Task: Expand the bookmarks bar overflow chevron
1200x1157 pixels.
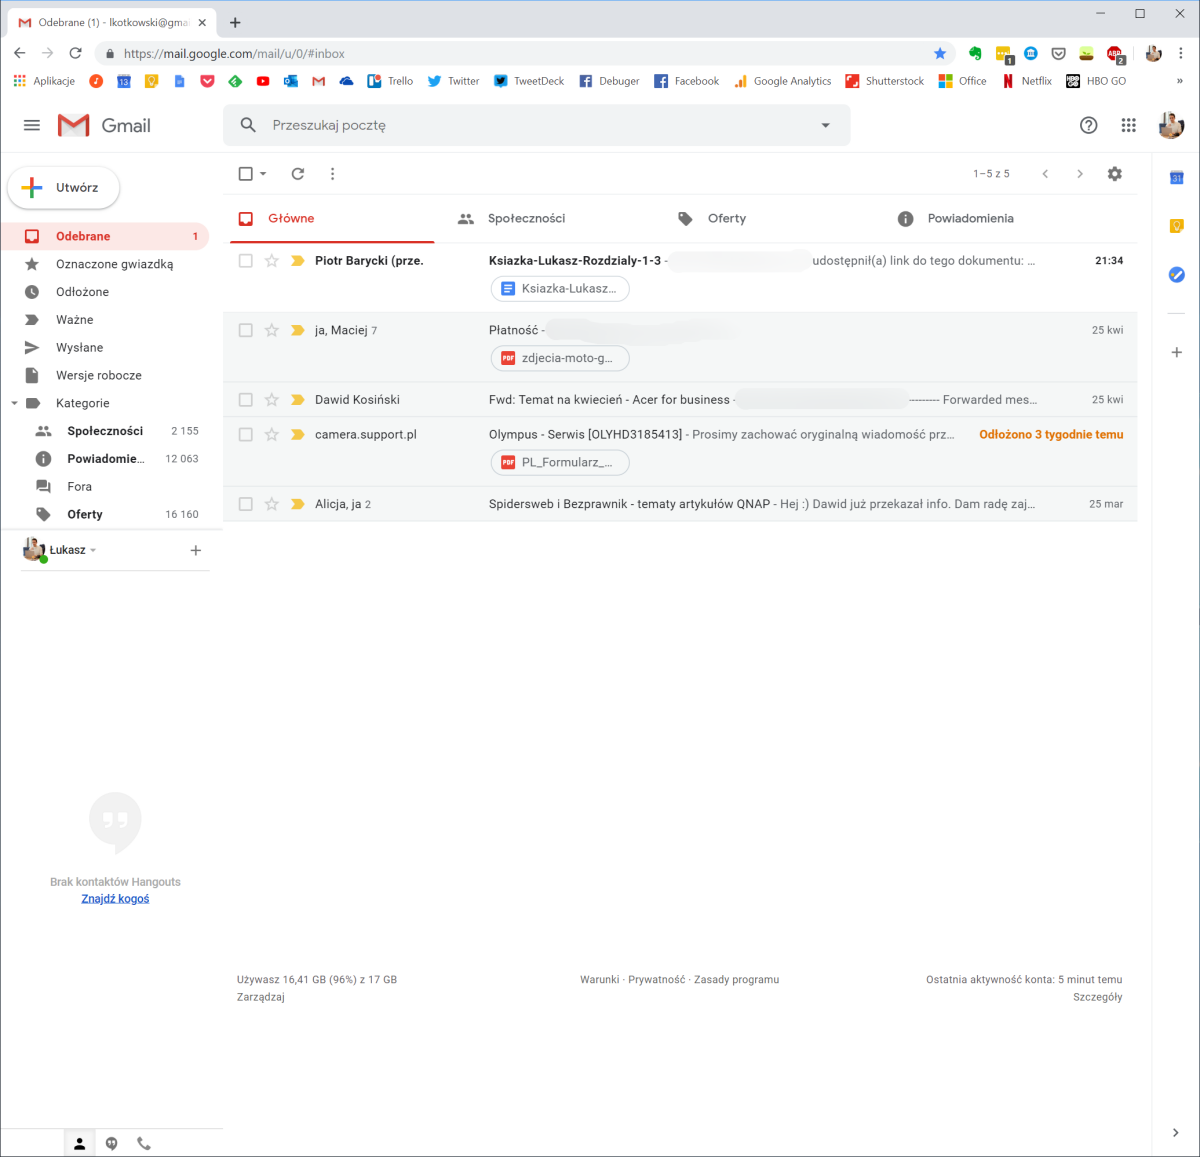Action: [1179, 81]
